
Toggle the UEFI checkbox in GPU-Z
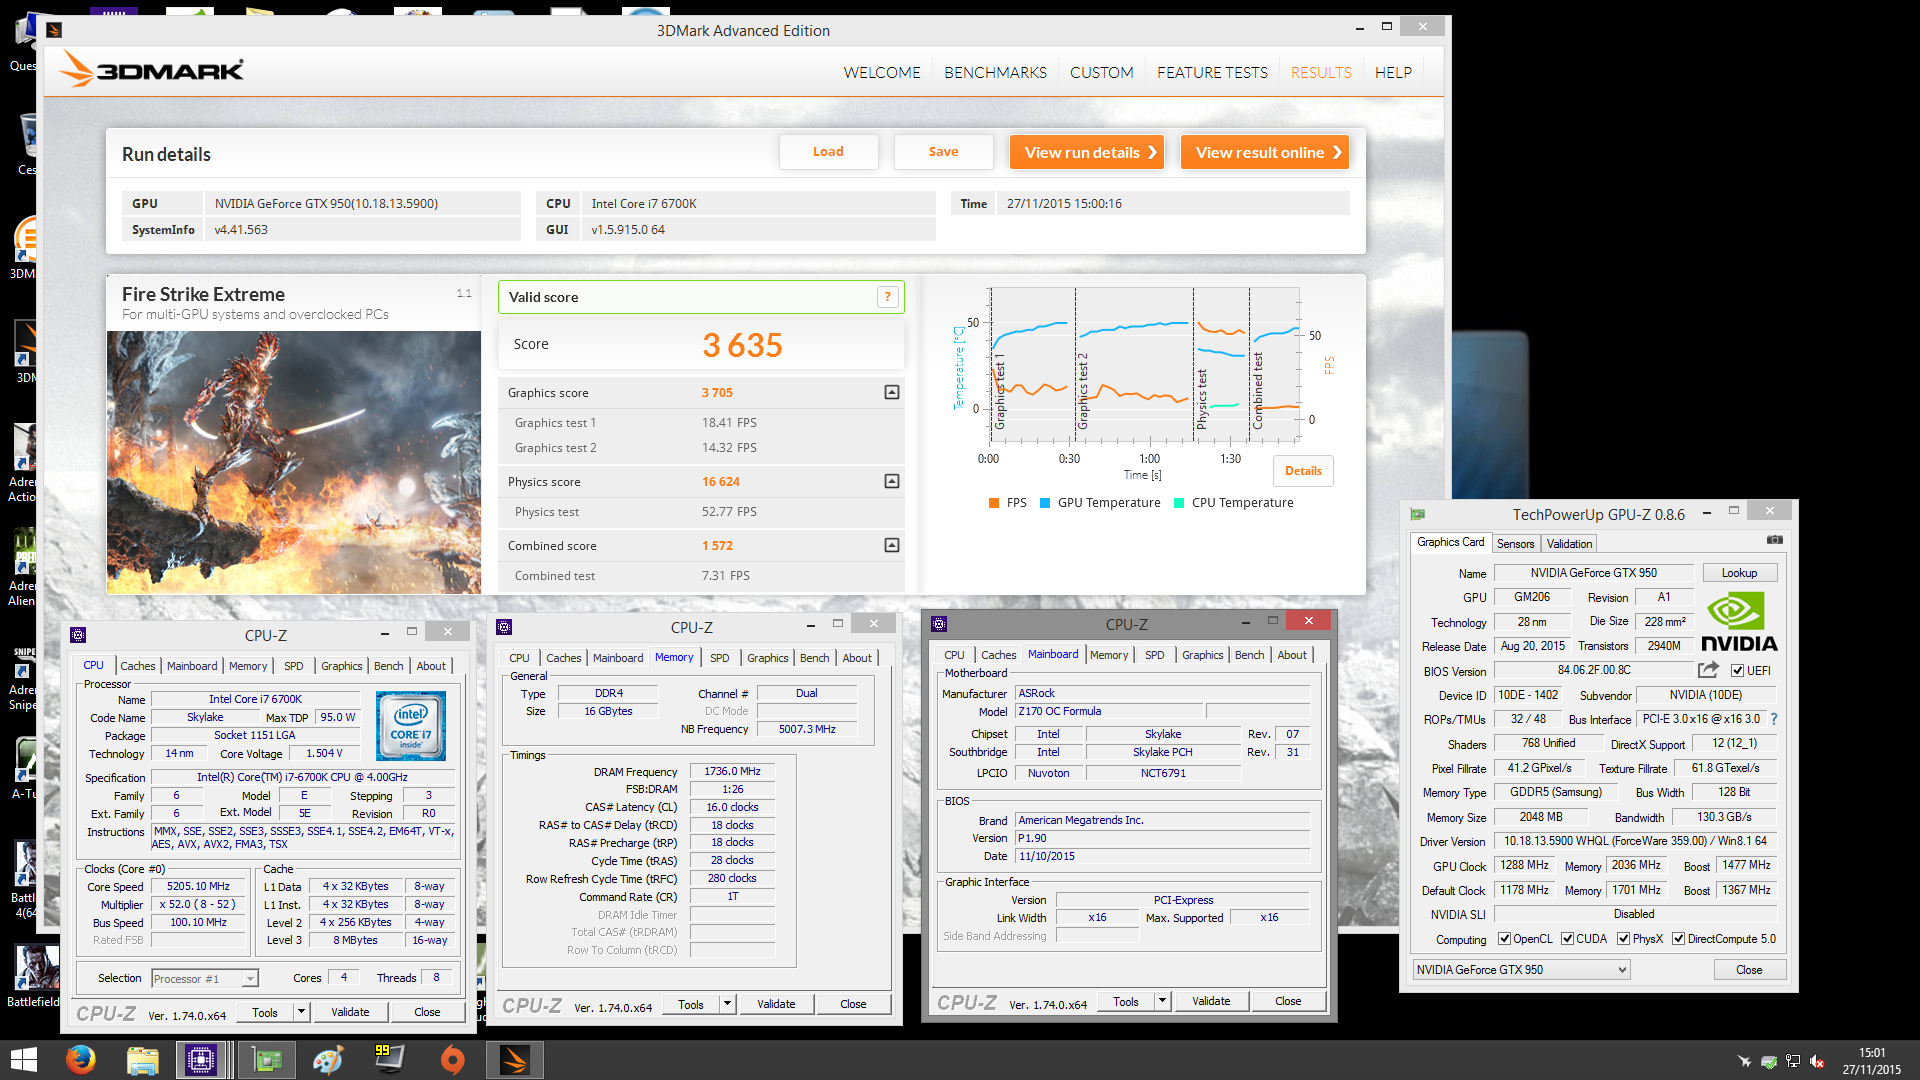point(1738,671)
